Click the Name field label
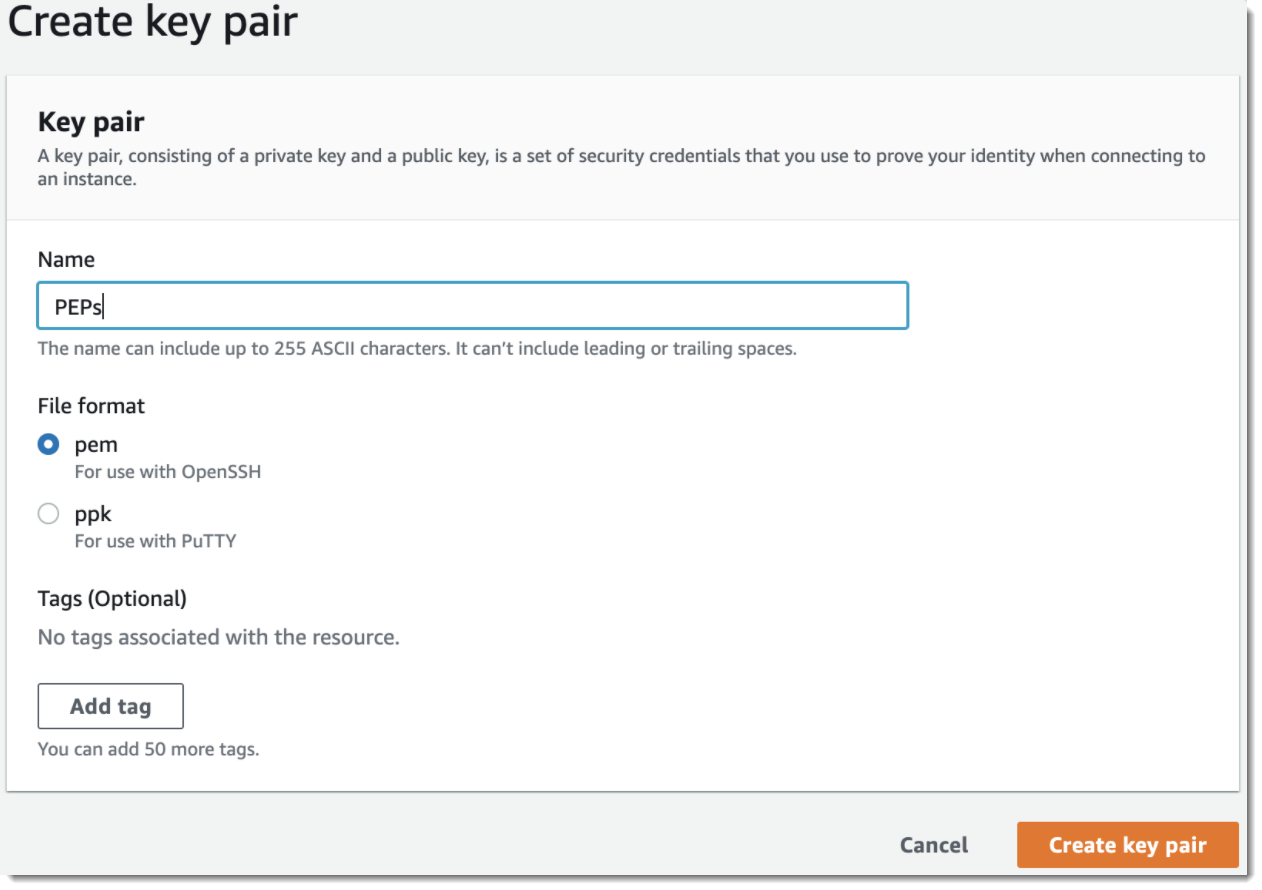1262x890 pixels. 66,259
